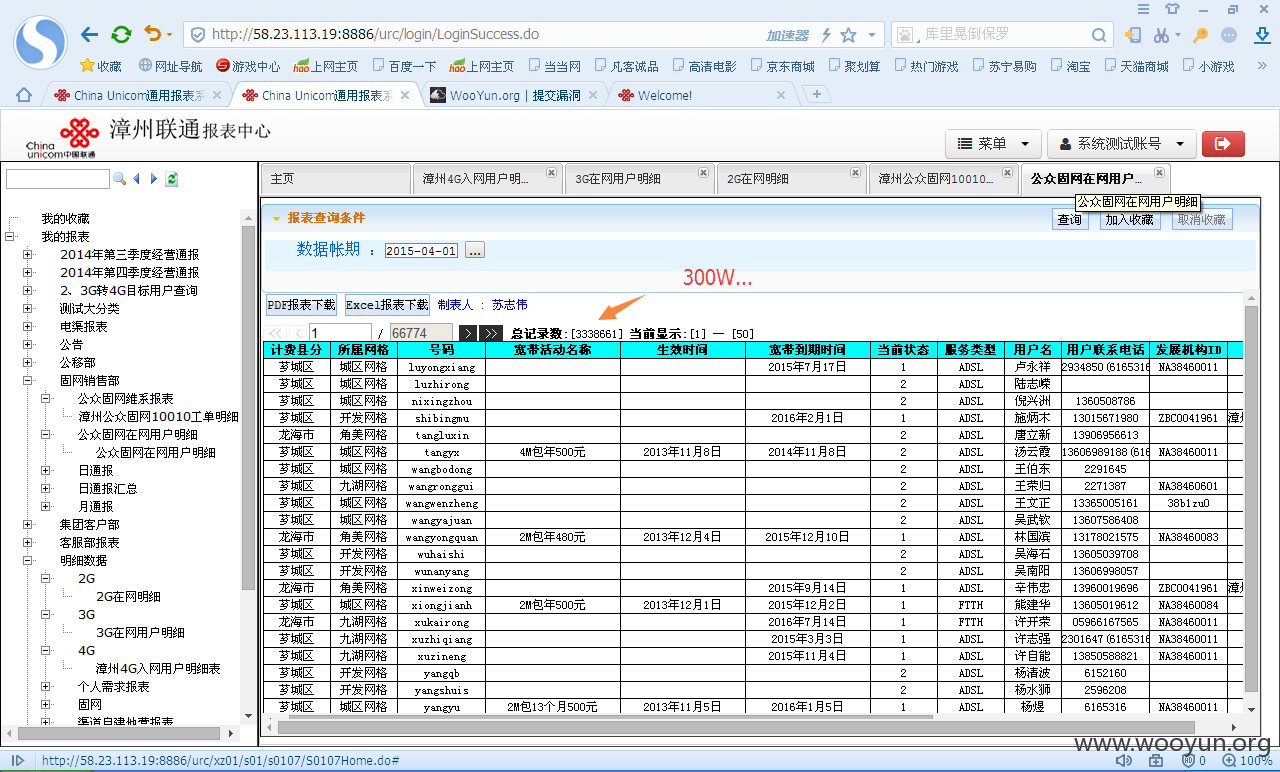Image resolution: width=1280 pixels, height=772 pixels.
Task: Click the shield icon in address bar
Action: tap(198, 35)
